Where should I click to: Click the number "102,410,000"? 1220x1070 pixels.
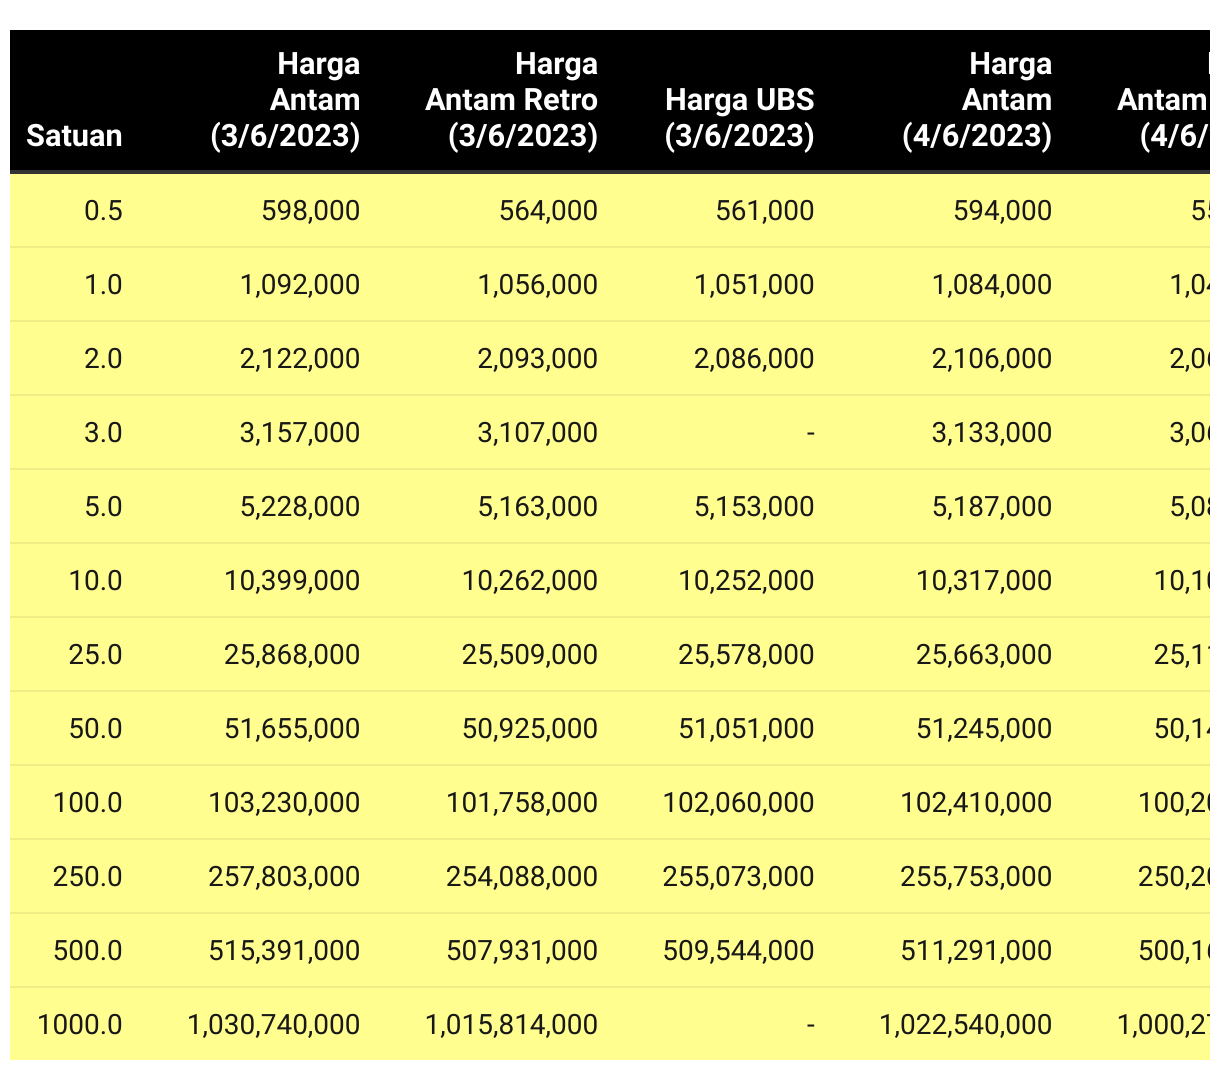point(977,802)
